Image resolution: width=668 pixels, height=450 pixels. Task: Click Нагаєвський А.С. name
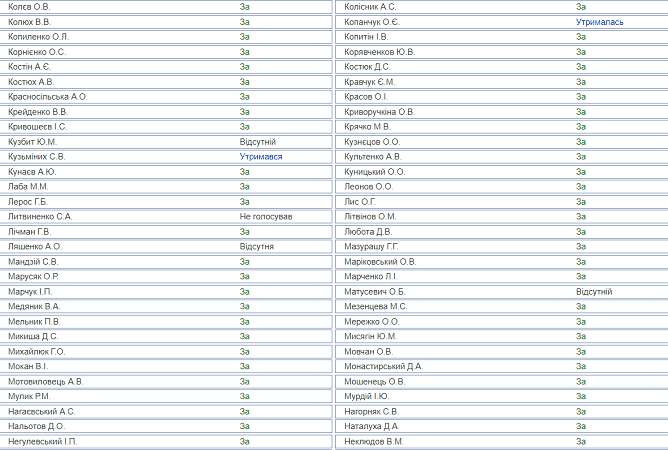click(41, 412)
